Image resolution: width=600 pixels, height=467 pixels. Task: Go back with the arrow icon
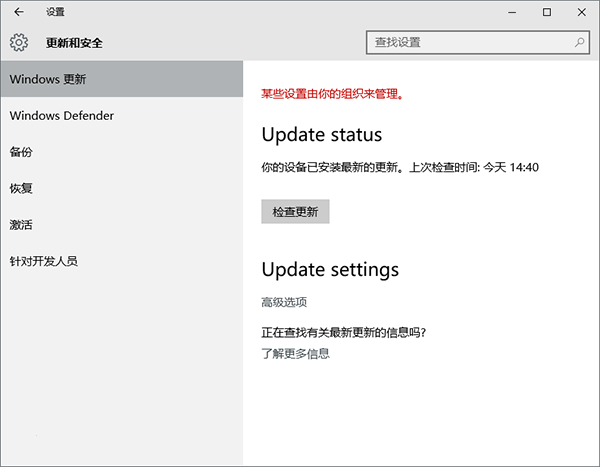click(19, 12)
